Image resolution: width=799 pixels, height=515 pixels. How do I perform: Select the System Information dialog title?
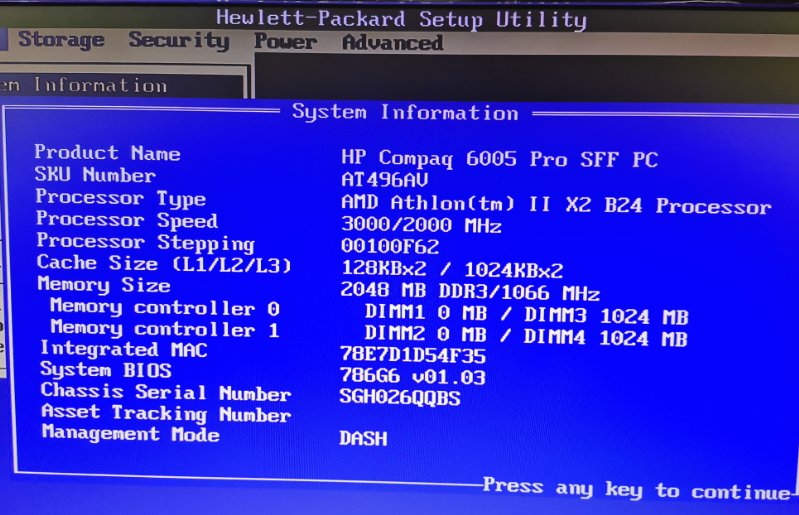point(405,112)
